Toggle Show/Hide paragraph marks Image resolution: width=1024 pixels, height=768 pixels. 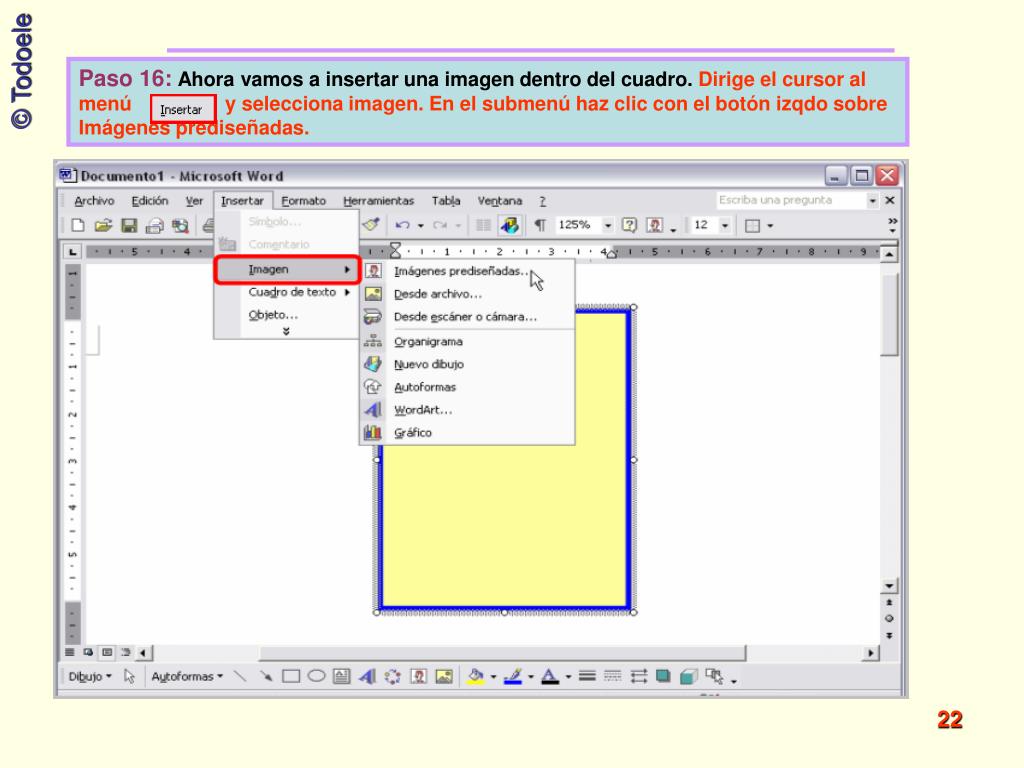[x=540, y=225]
